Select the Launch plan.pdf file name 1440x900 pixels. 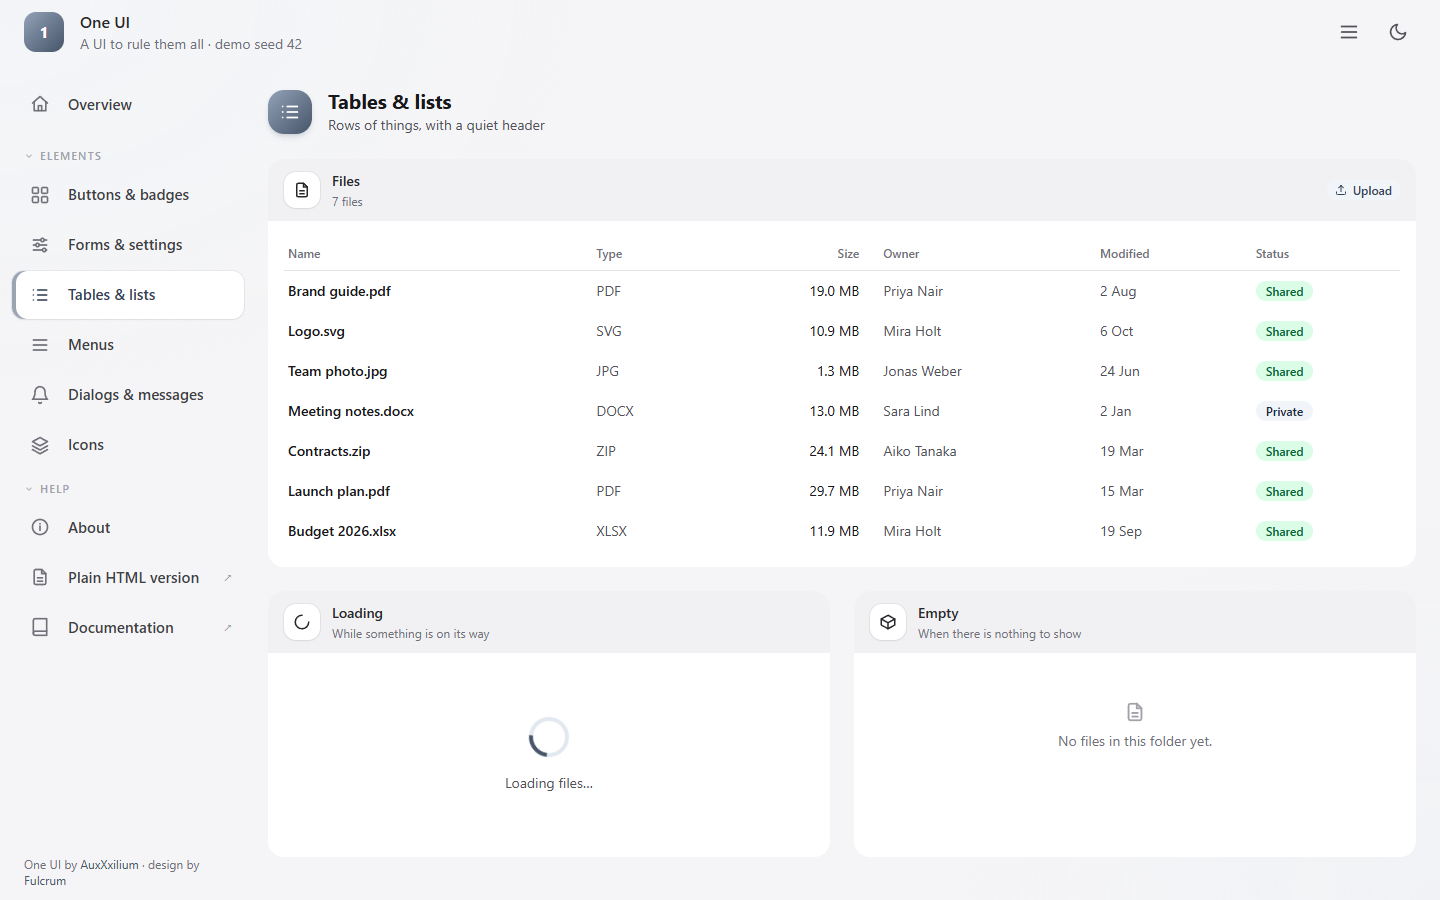pyautogui.click(x=339, y=491)
